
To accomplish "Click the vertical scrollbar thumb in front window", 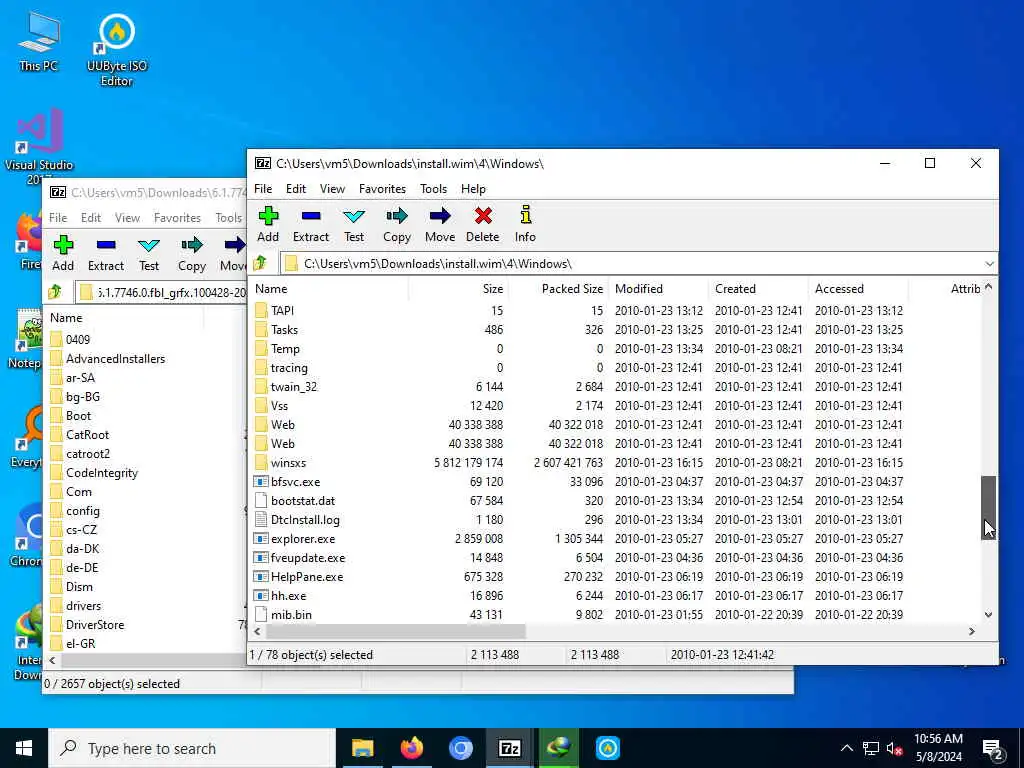I will (x=989, y=507).
